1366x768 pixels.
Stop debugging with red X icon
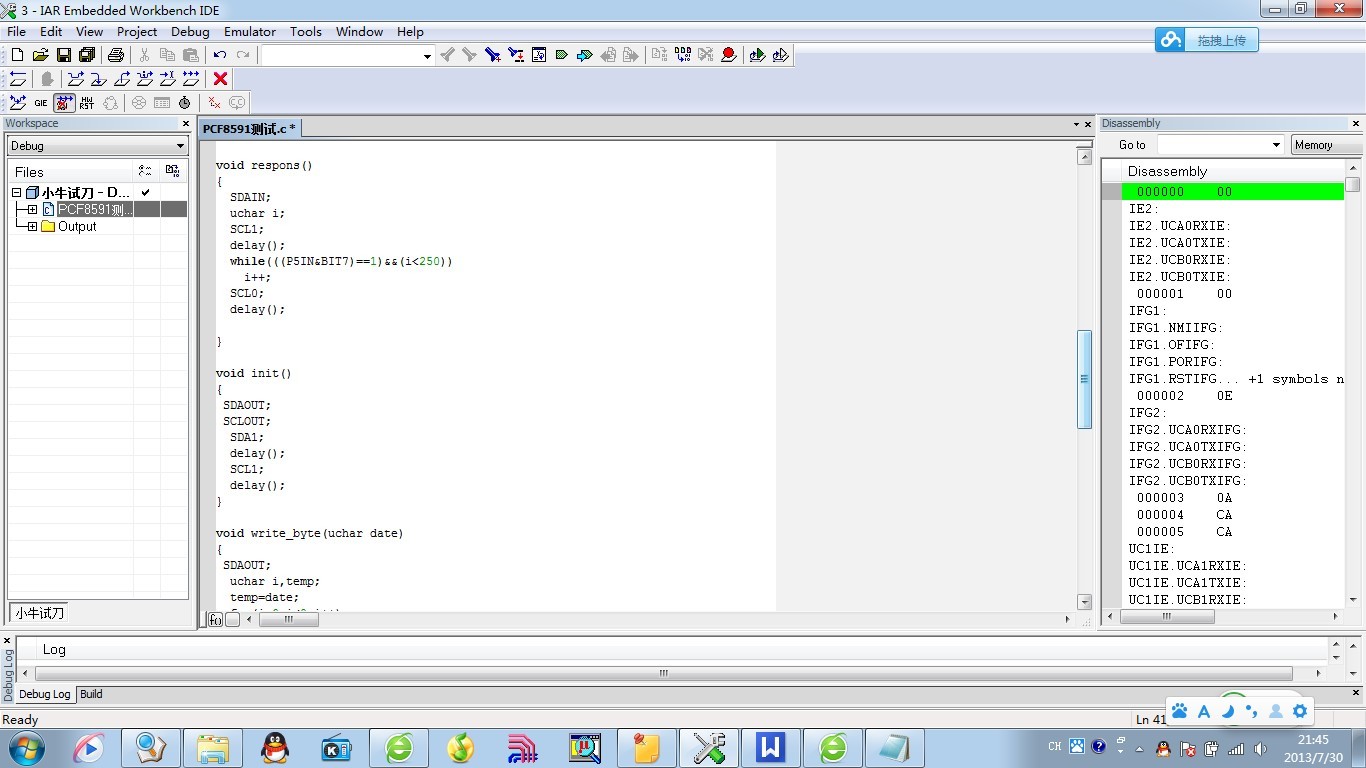[x=221, y=78]
